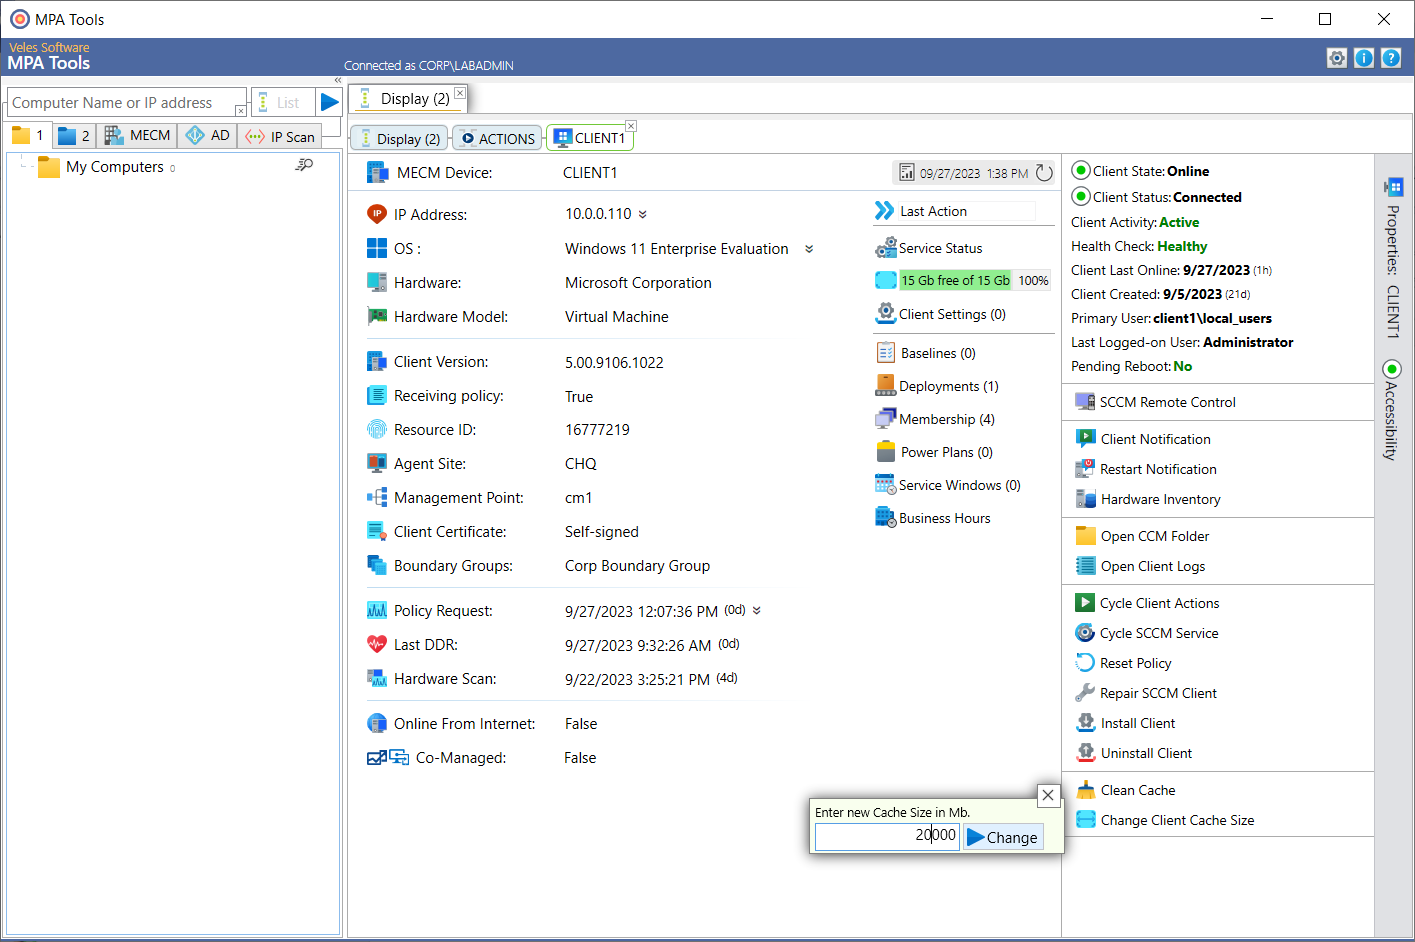Image resolution: width=1415 pixels, height=942 pixels.
Task: Click the Co-Managed icon
Action: (388, 757)
